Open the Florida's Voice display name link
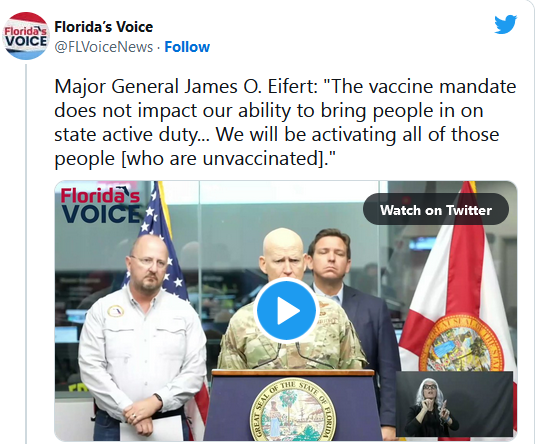This screenshot has width=560, height=444. pyautogui.click(x=104, y=27)
